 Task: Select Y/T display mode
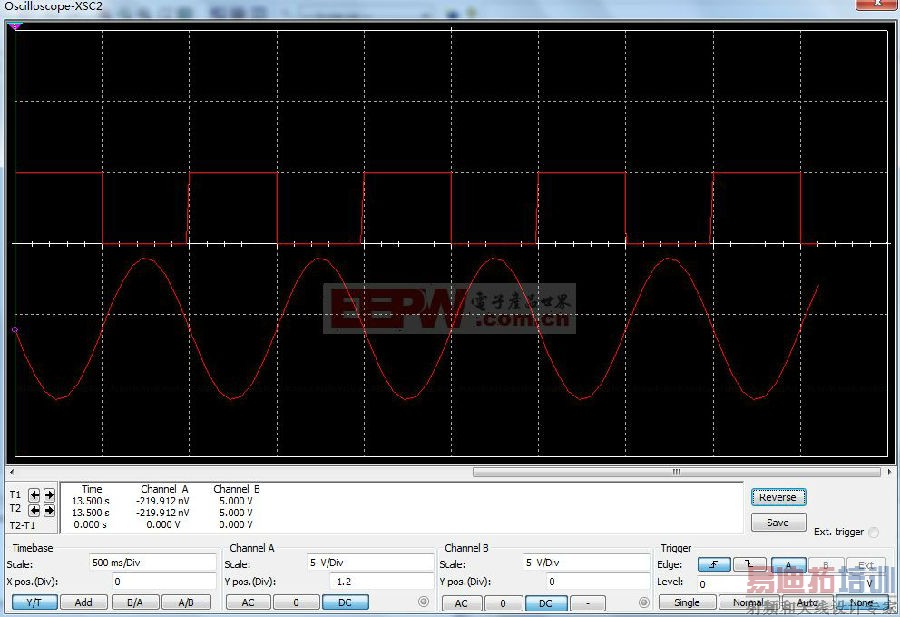tap(34, 603)
